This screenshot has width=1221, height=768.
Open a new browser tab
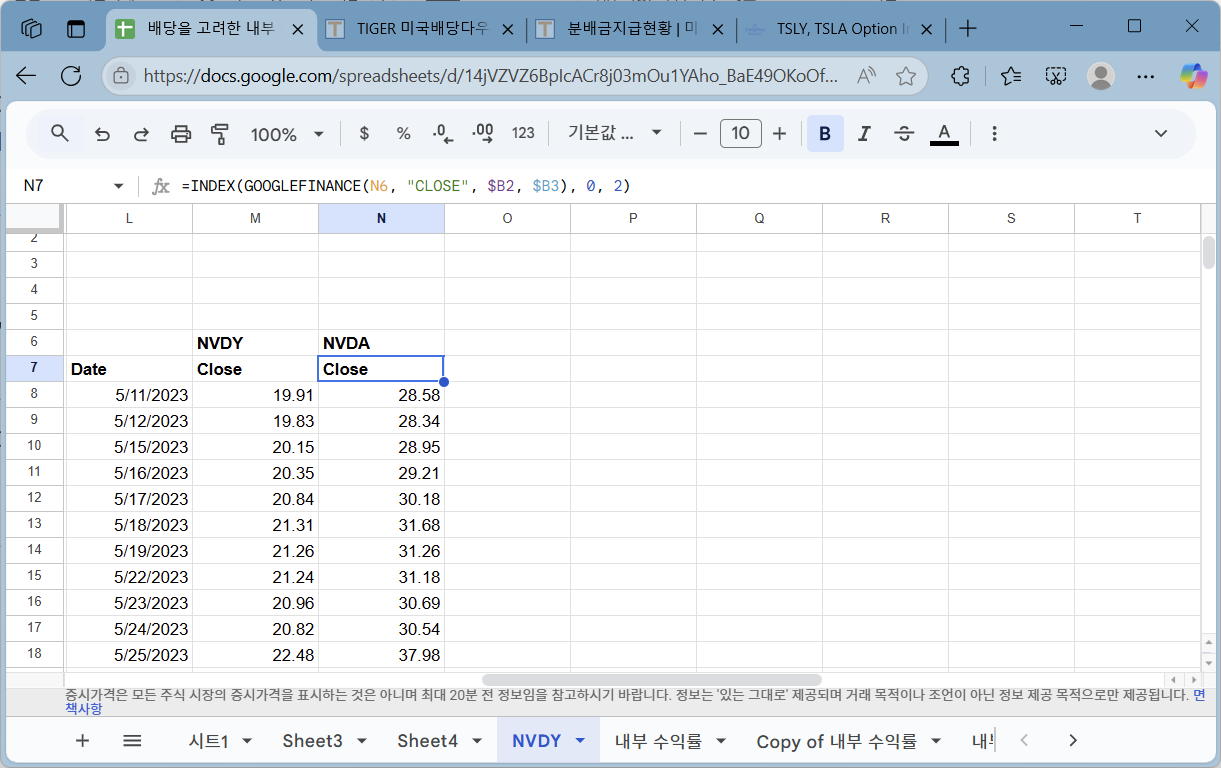click(x=967, y=29)
